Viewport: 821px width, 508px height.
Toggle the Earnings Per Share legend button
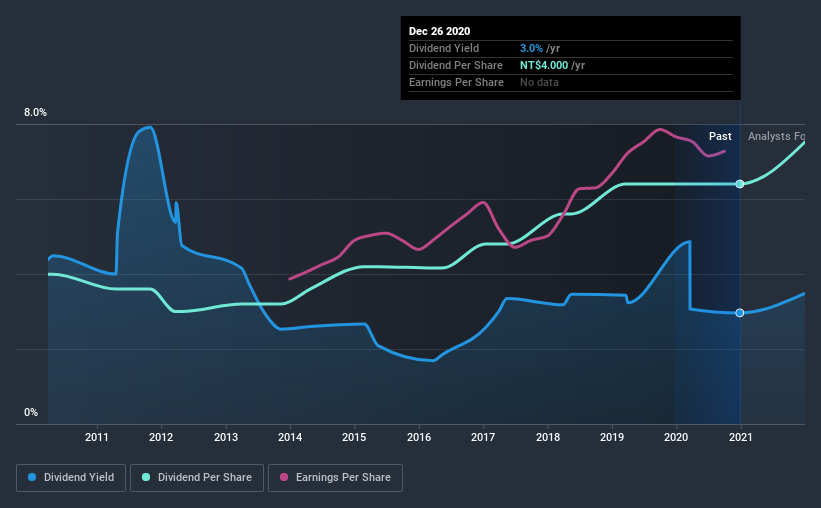coord(335,478)
